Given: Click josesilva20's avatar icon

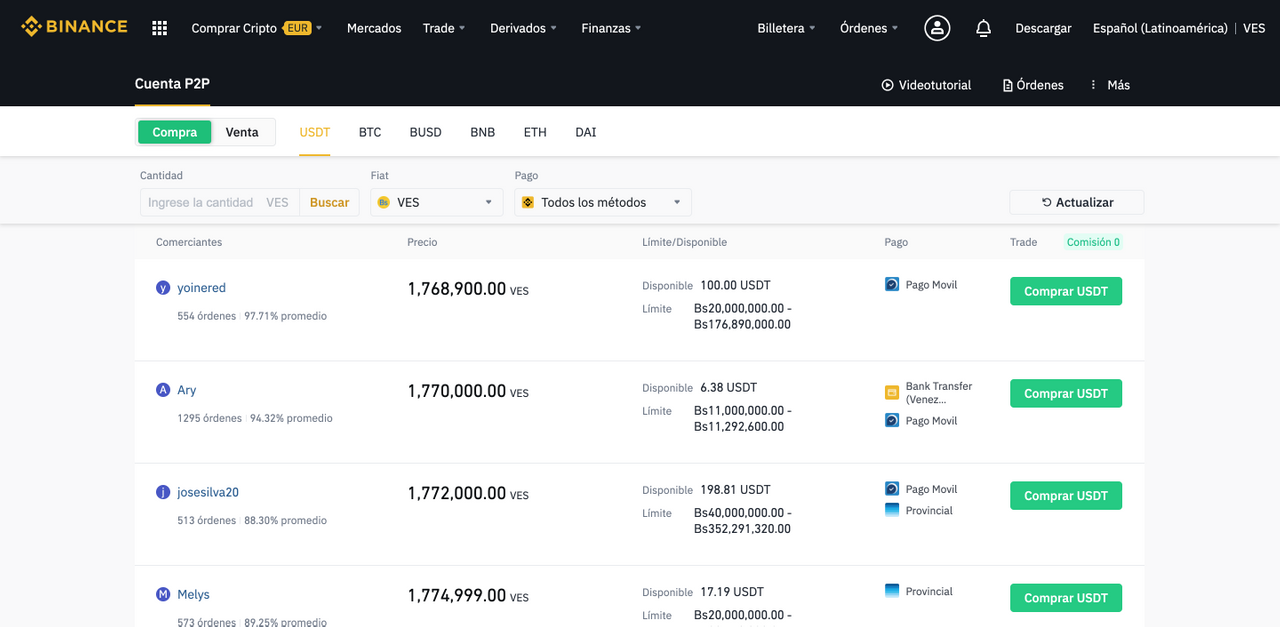Looking at the screenshot, I should (163, 492).
